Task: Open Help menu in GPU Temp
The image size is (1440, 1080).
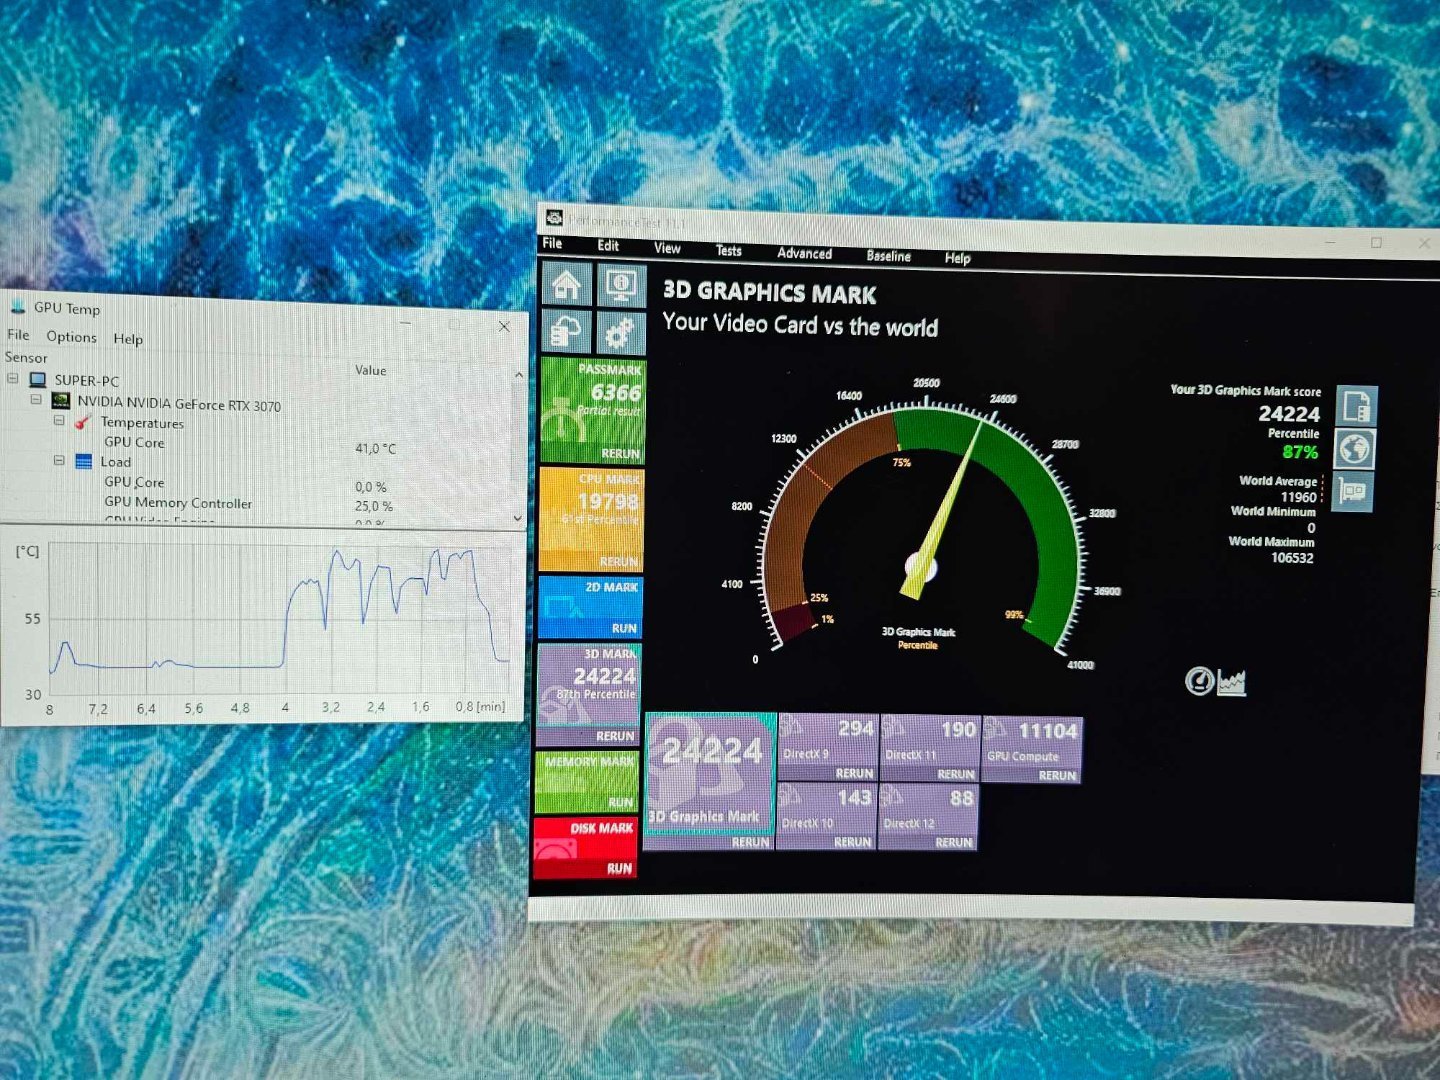Action: click(x=128, y=338)
